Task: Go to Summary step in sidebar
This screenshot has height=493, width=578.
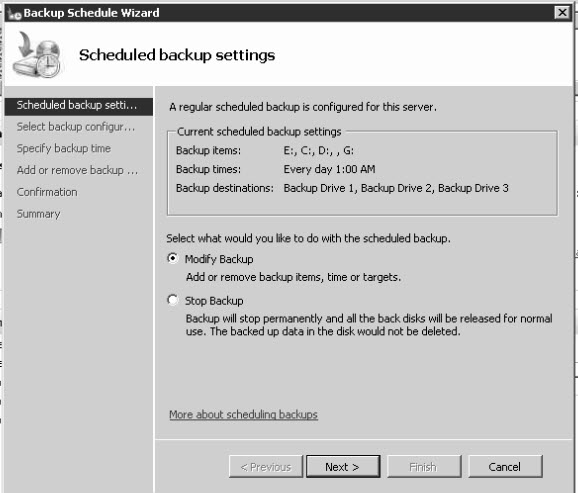Action: coord(39,214)
